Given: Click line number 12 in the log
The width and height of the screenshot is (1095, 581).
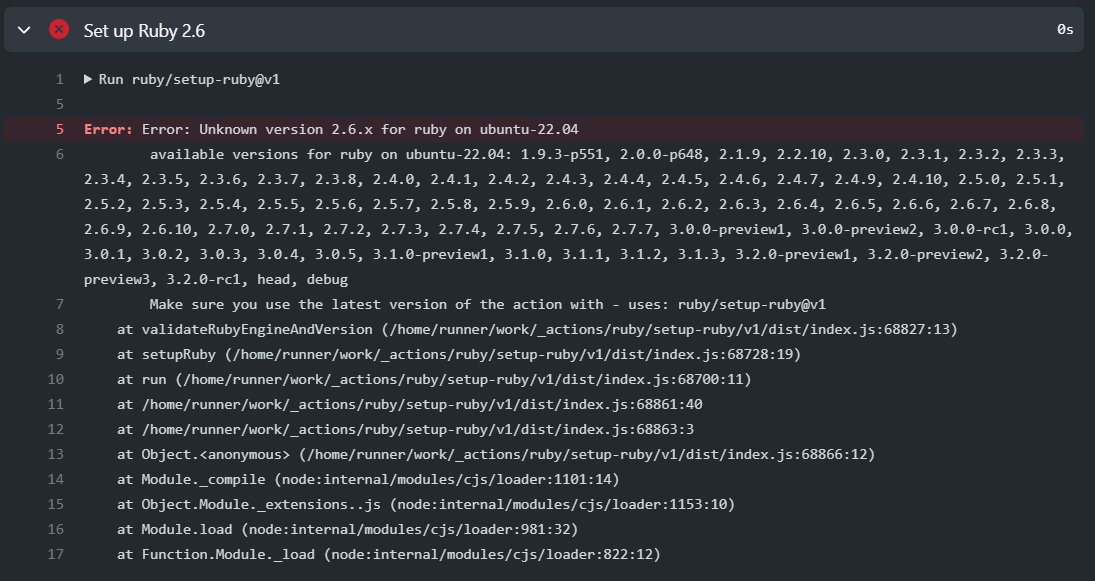Looking at the screenshot, I should pos(56,429).
